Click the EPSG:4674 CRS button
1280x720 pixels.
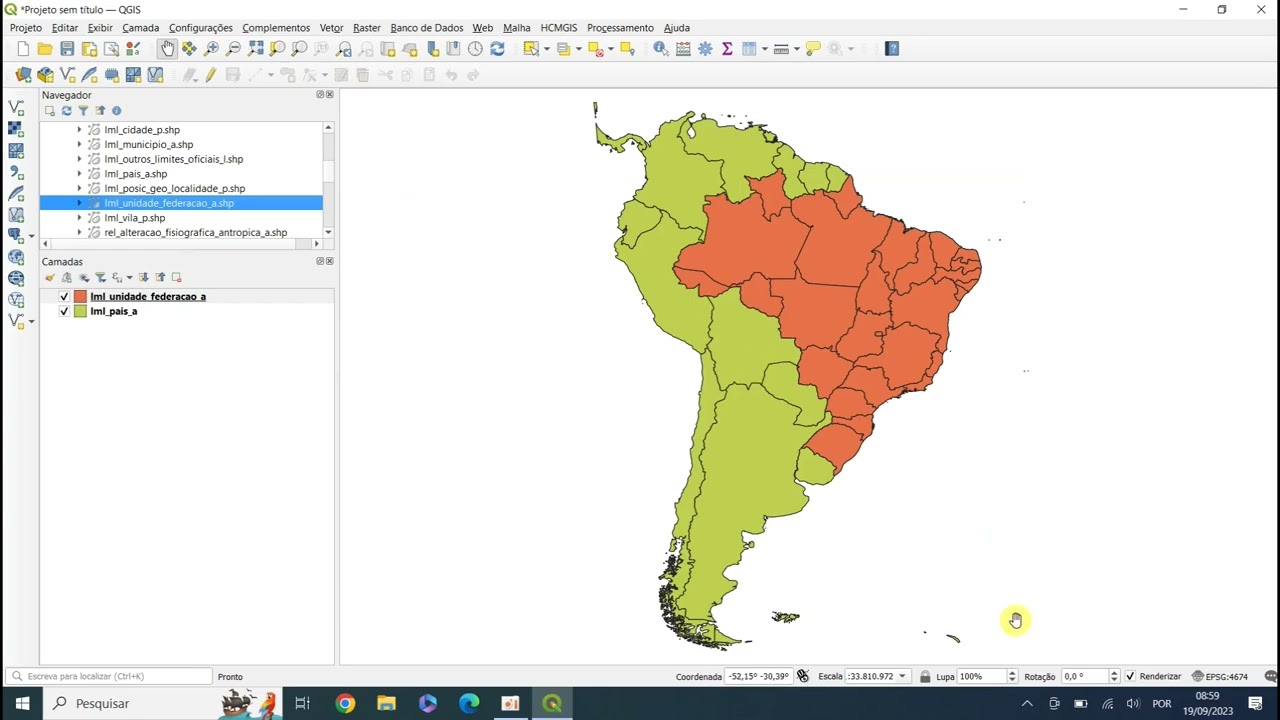[1220, 677]
